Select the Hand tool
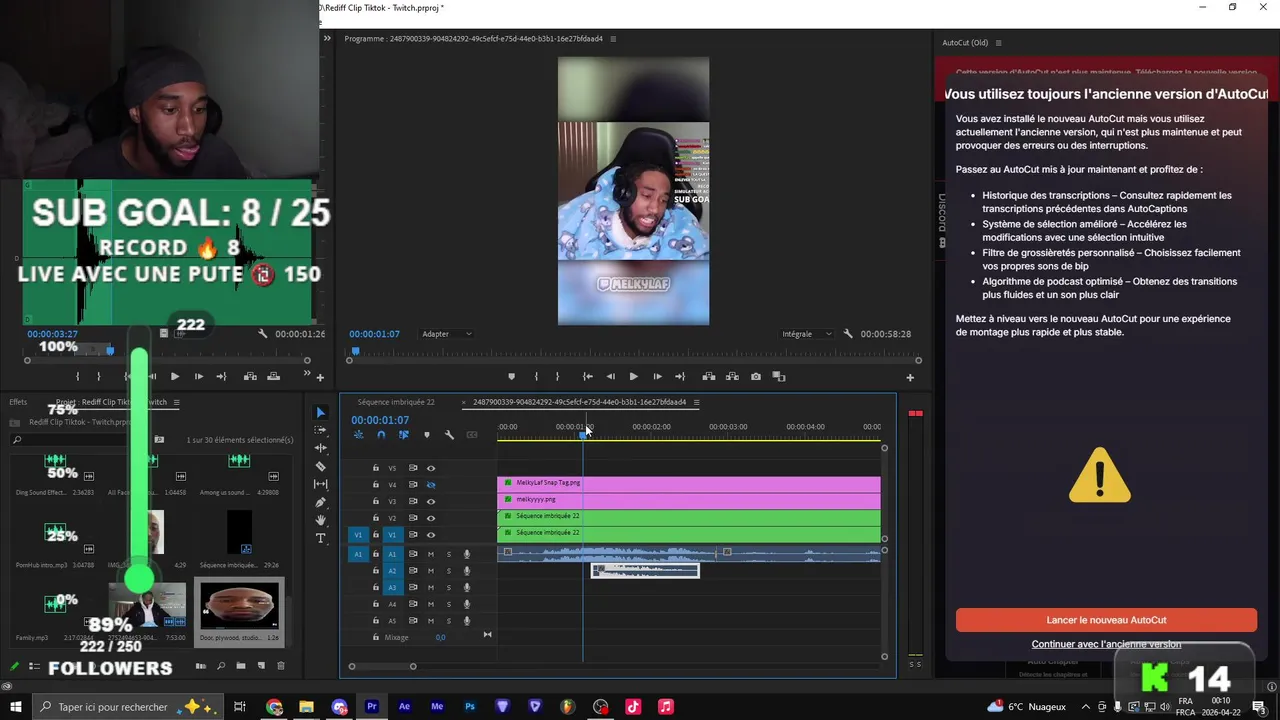Screen dimensions: 1280x720 [x=320, y=520]
